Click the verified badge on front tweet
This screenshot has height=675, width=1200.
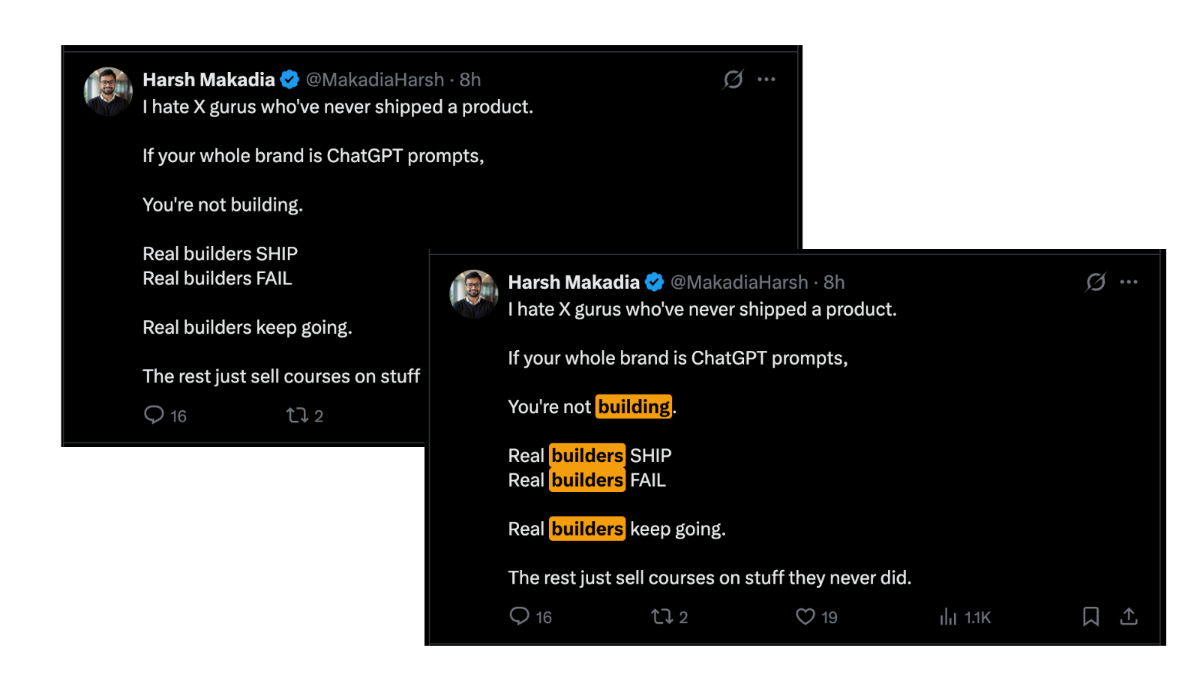pos(655,283)
